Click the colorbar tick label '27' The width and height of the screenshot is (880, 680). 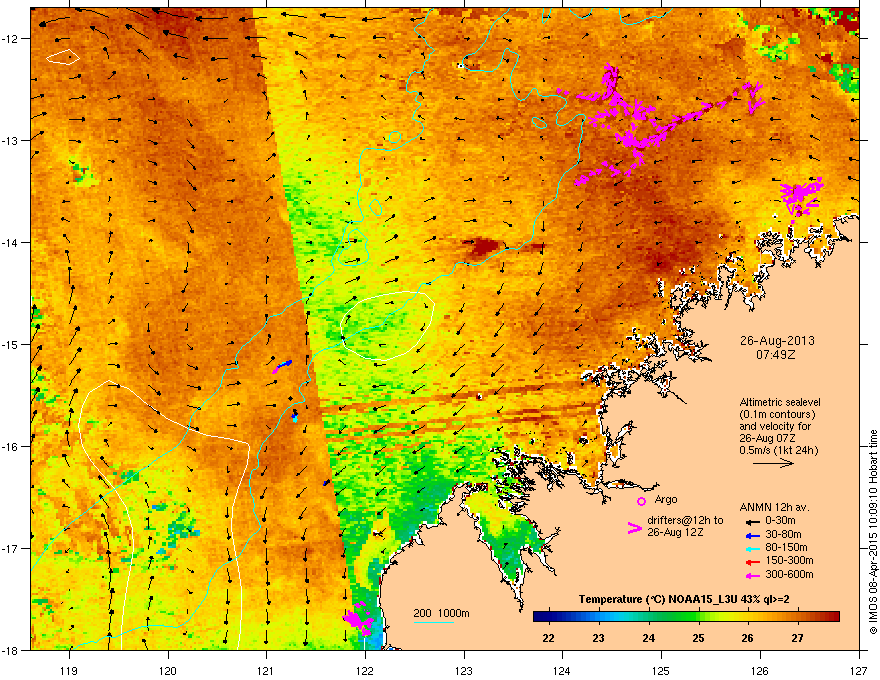click(798, 638)
